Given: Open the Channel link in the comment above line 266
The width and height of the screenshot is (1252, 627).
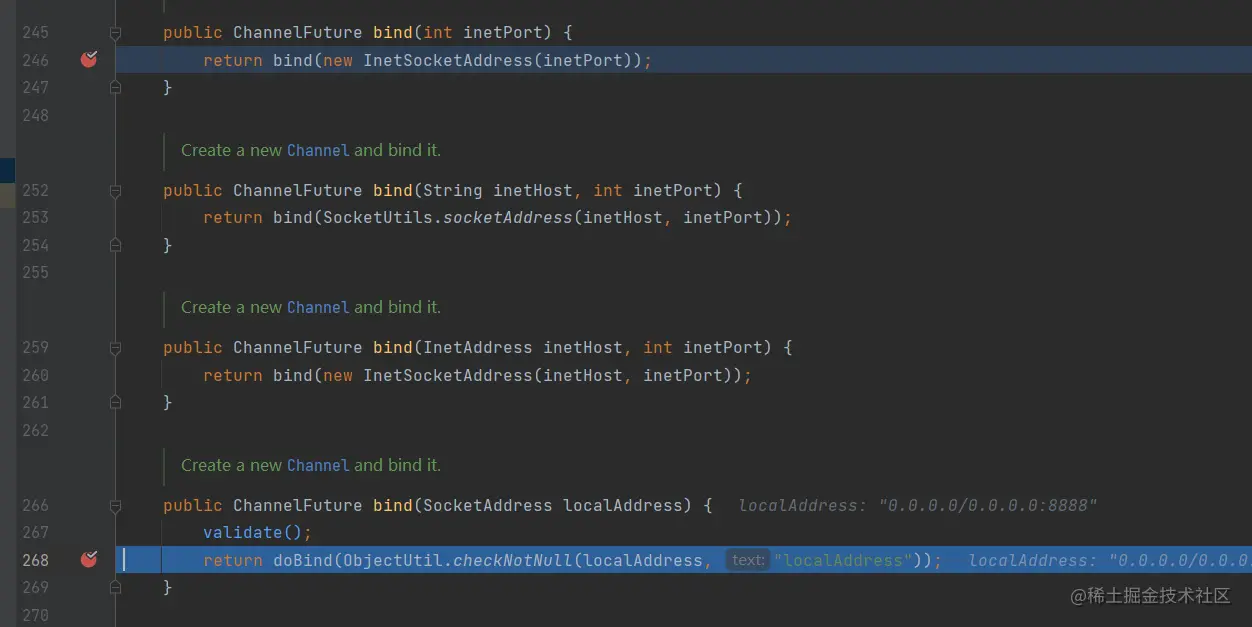Looking at the screenshot, I should tap(318, 465).
